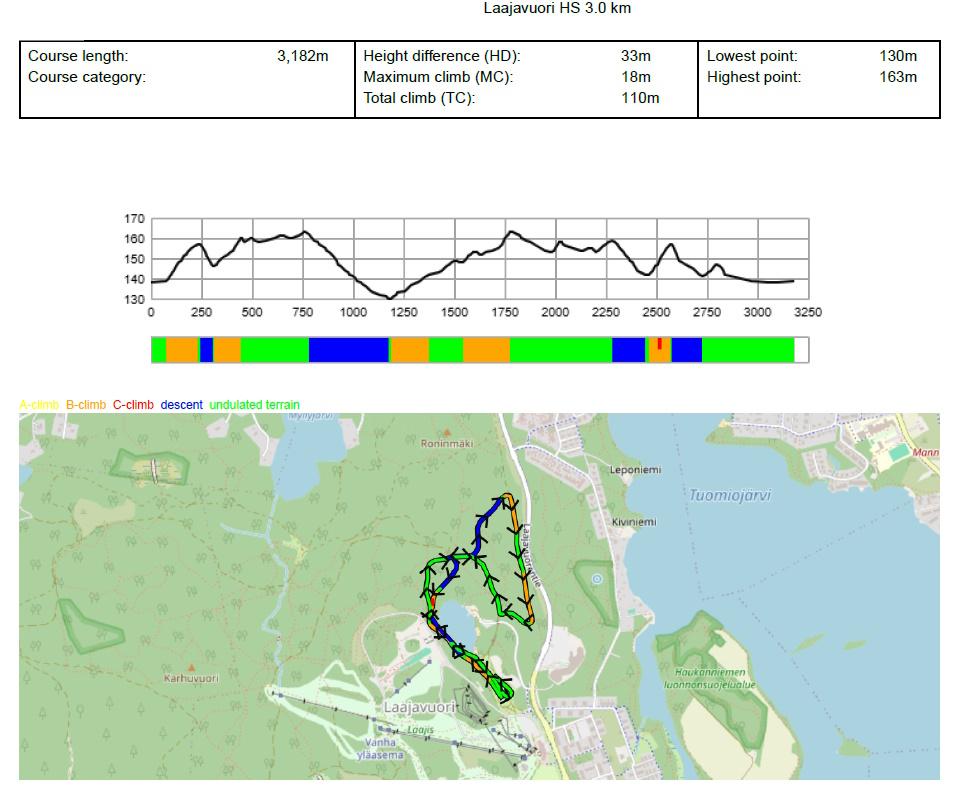Click the Karhuvuori peak triangle icon
The height and width of the screenshot is (796, 962).
click(191, 667)
